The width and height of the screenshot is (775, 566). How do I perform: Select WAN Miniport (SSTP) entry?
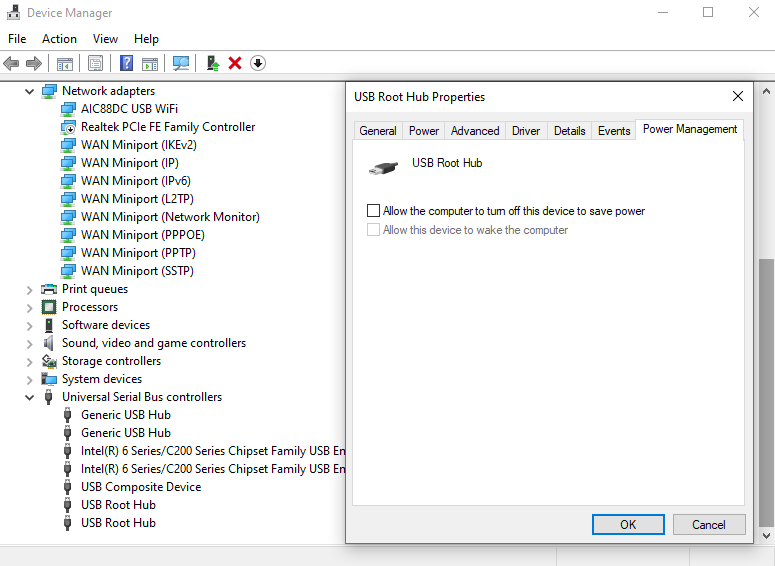(137, 271)
